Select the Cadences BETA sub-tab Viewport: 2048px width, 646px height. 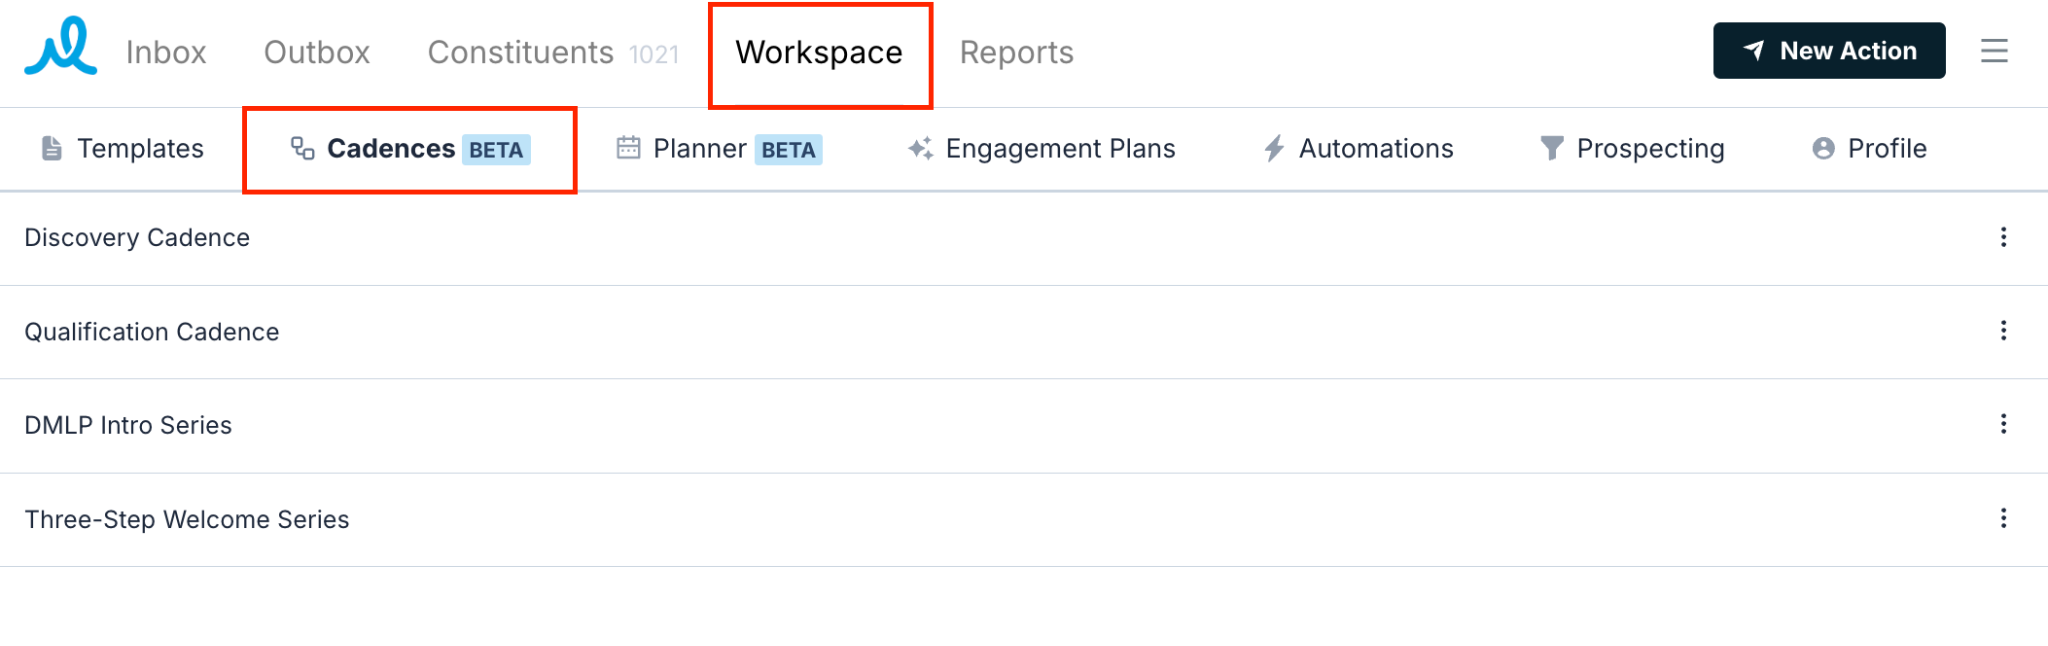(410, 149)
